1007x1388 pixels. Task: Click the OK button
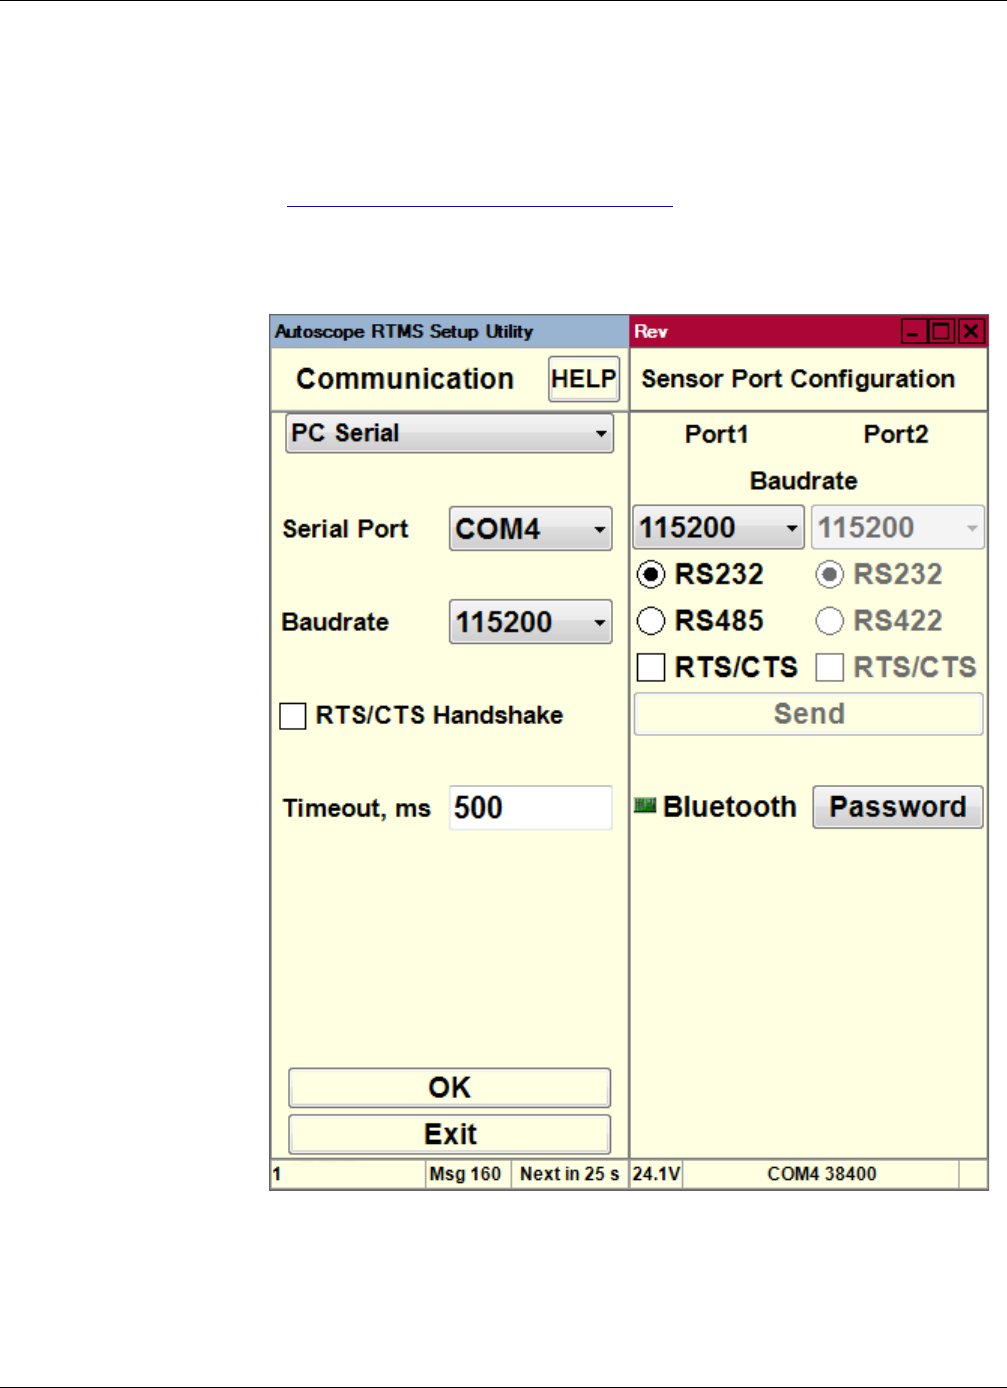449,1087
